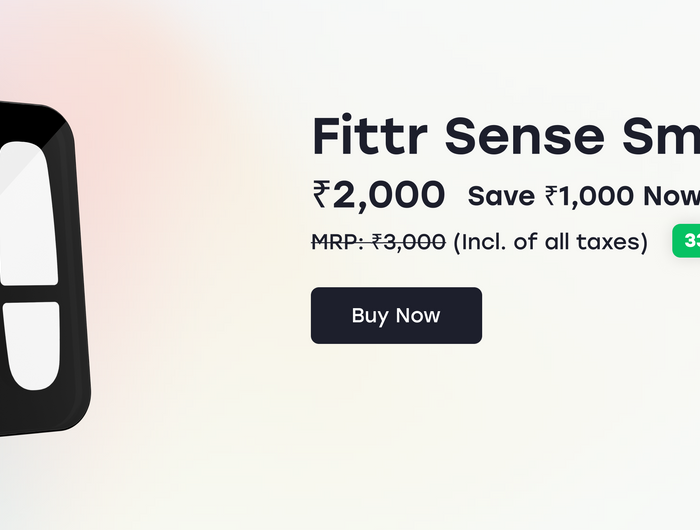Viewport: 700px width, 530px height.
Task: Select the ₹2,000 sale price
Action: click(x=379, y=195)
